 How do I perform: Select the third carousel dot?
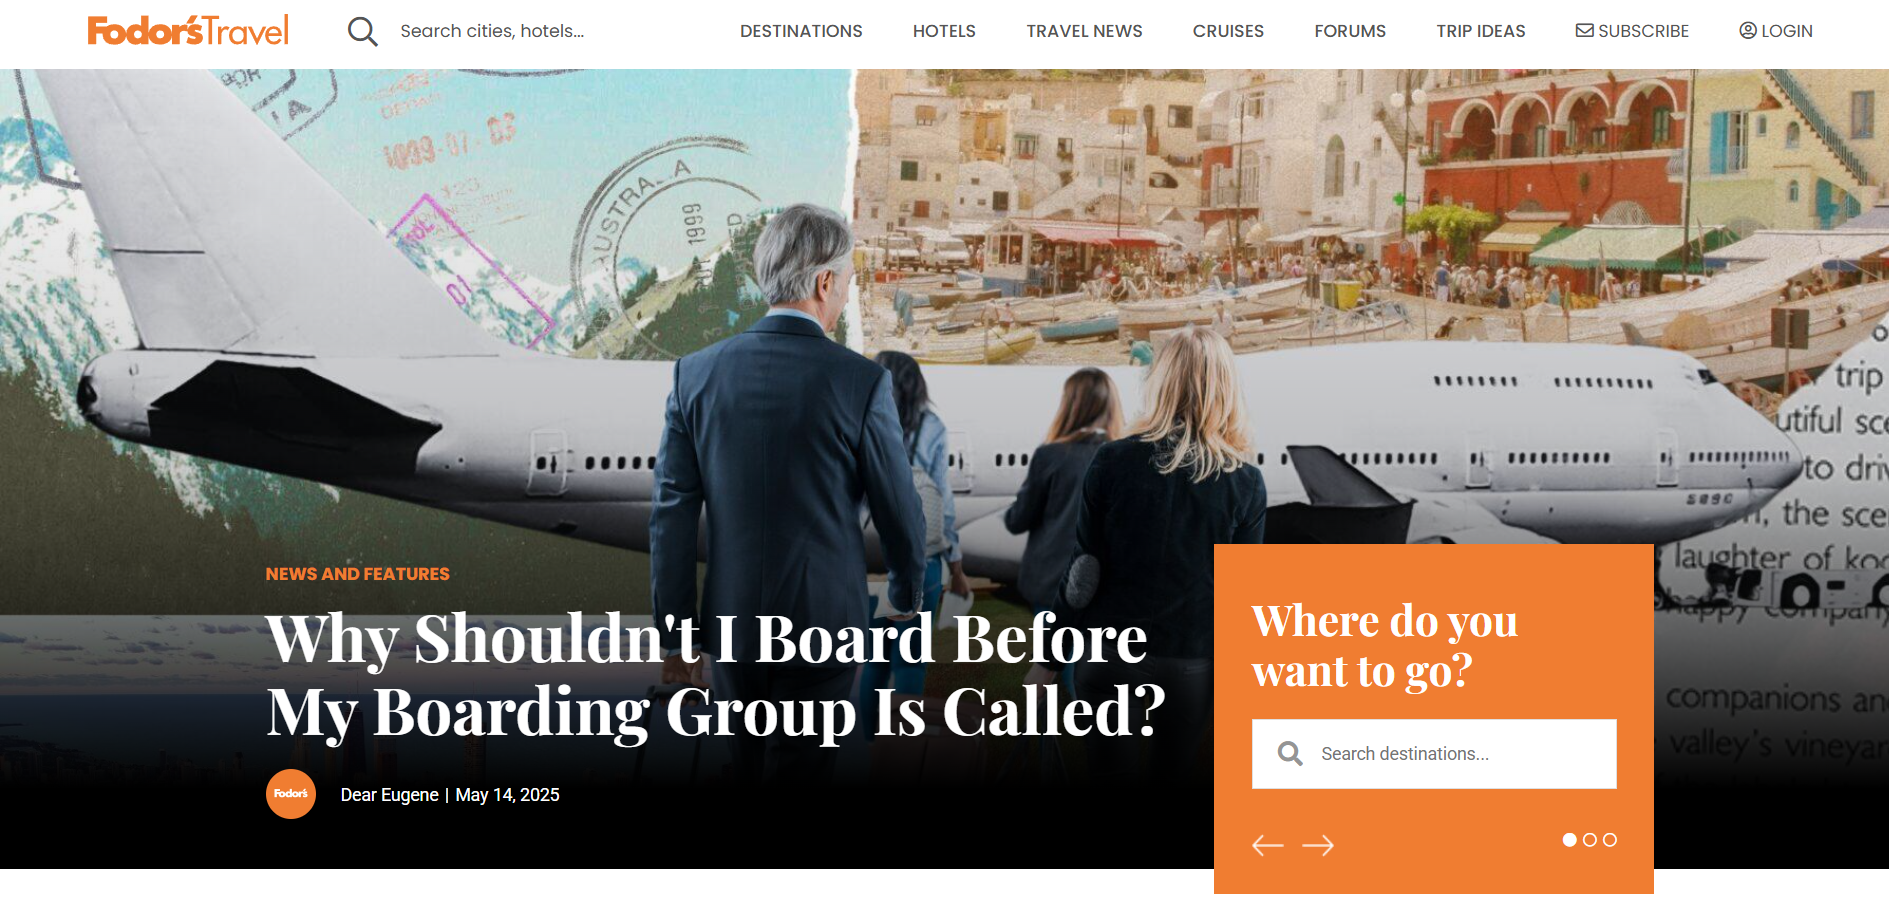1610,840
